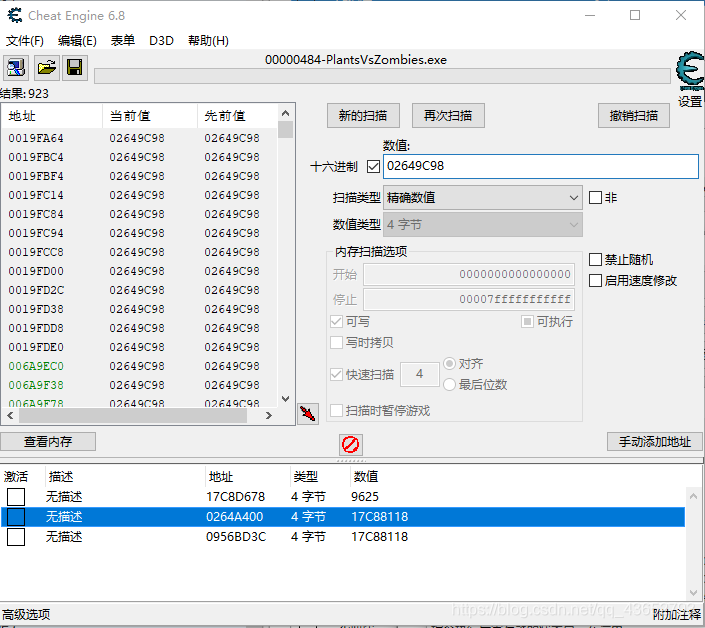
Task: Click the 设置 label under the logo
Action: click(x=690, y=101)
